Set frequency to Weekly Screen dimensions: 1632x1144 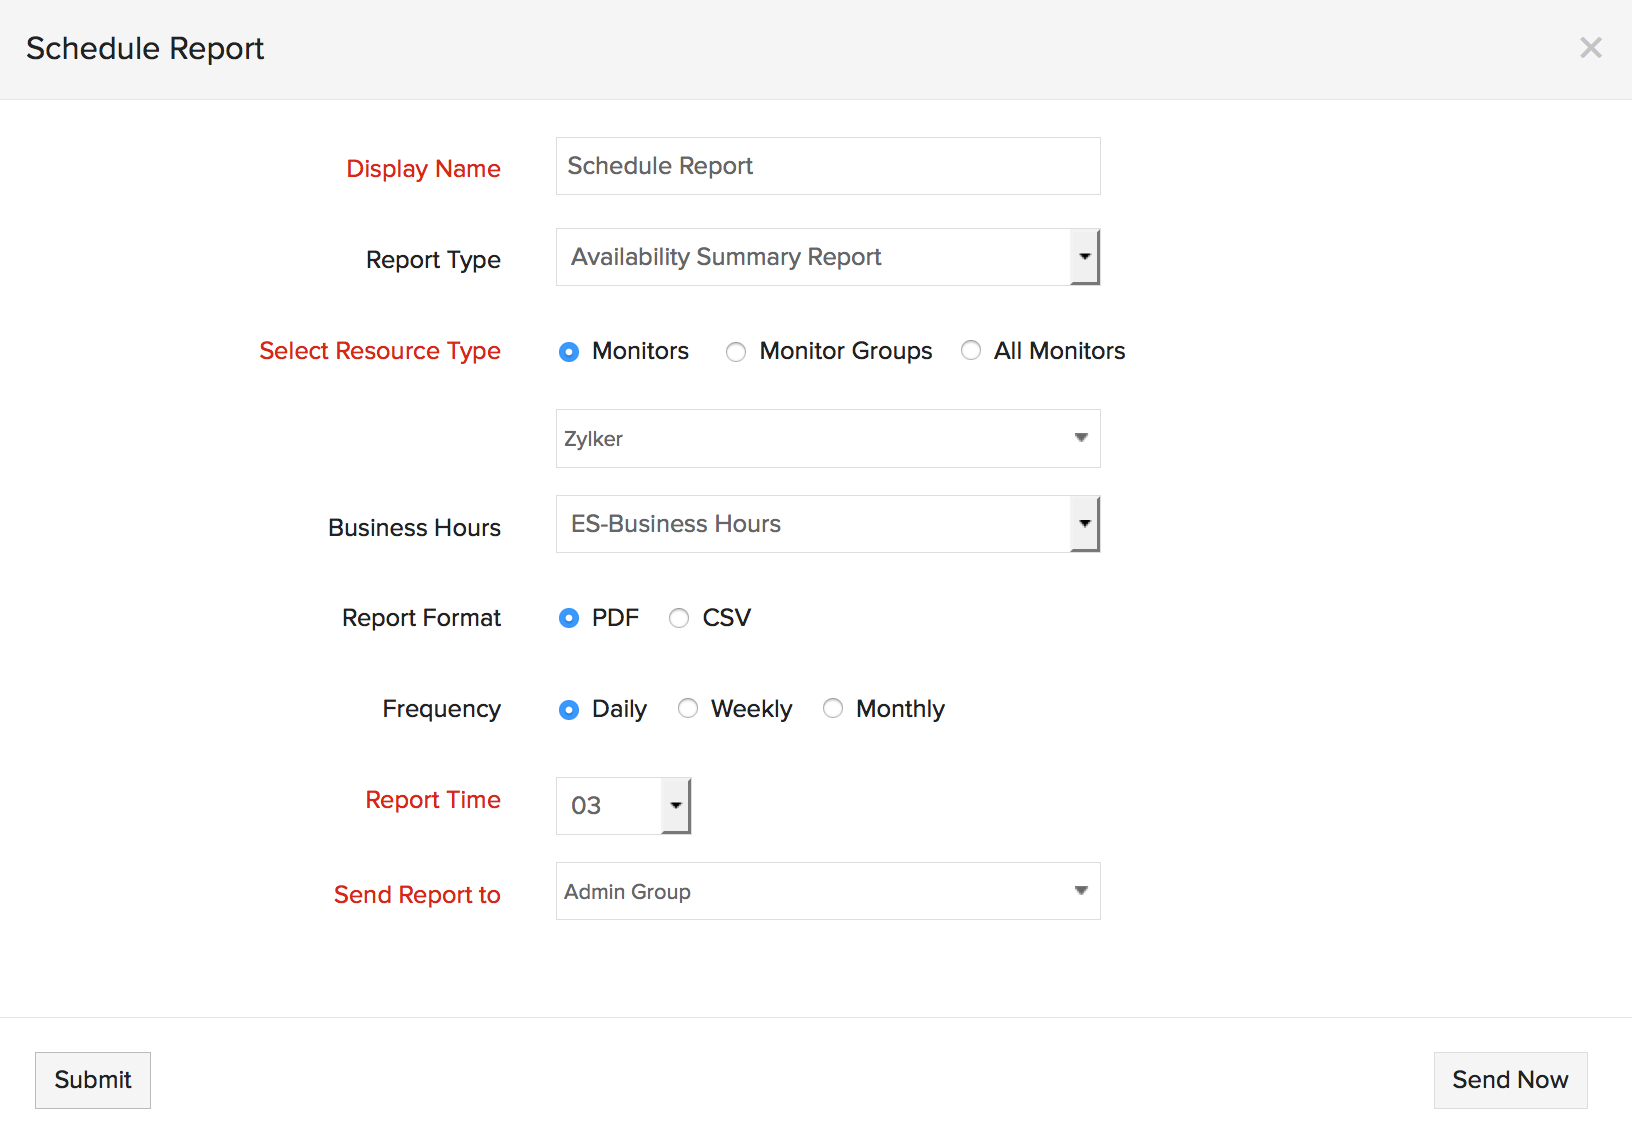(688, 709)
